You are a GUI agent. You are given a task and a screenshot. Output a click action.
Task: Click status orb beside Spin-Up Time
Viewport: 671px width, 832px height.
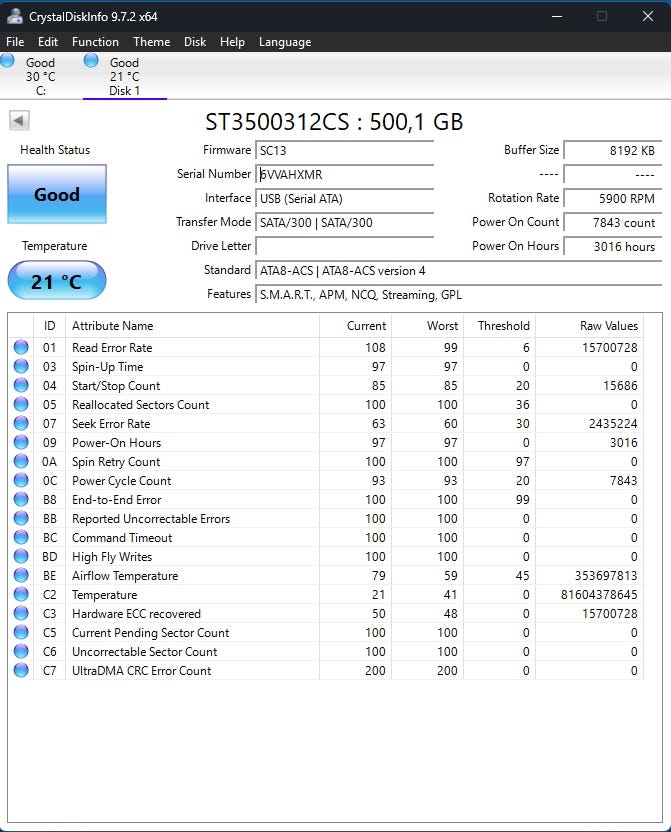coord(21,366)
